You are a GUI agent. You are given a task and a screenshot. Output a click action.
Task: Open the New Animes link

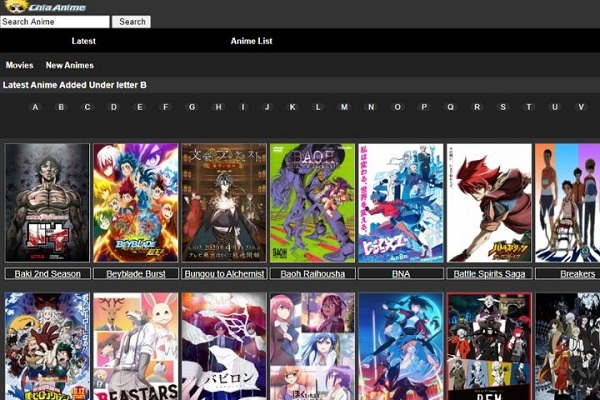(x=70, y=65)
